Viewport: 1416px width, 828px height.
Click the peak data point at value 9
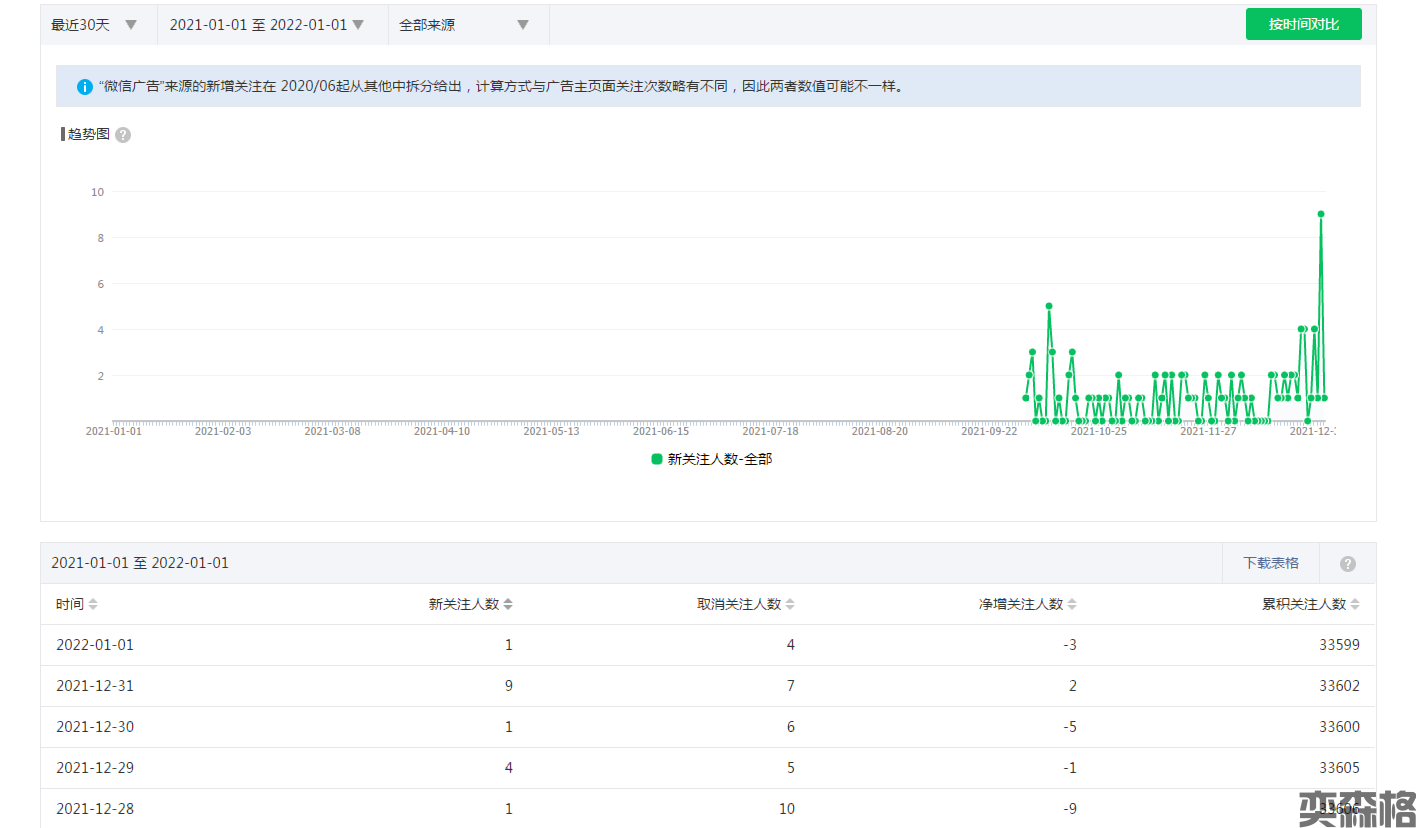tap(1321, 214)
